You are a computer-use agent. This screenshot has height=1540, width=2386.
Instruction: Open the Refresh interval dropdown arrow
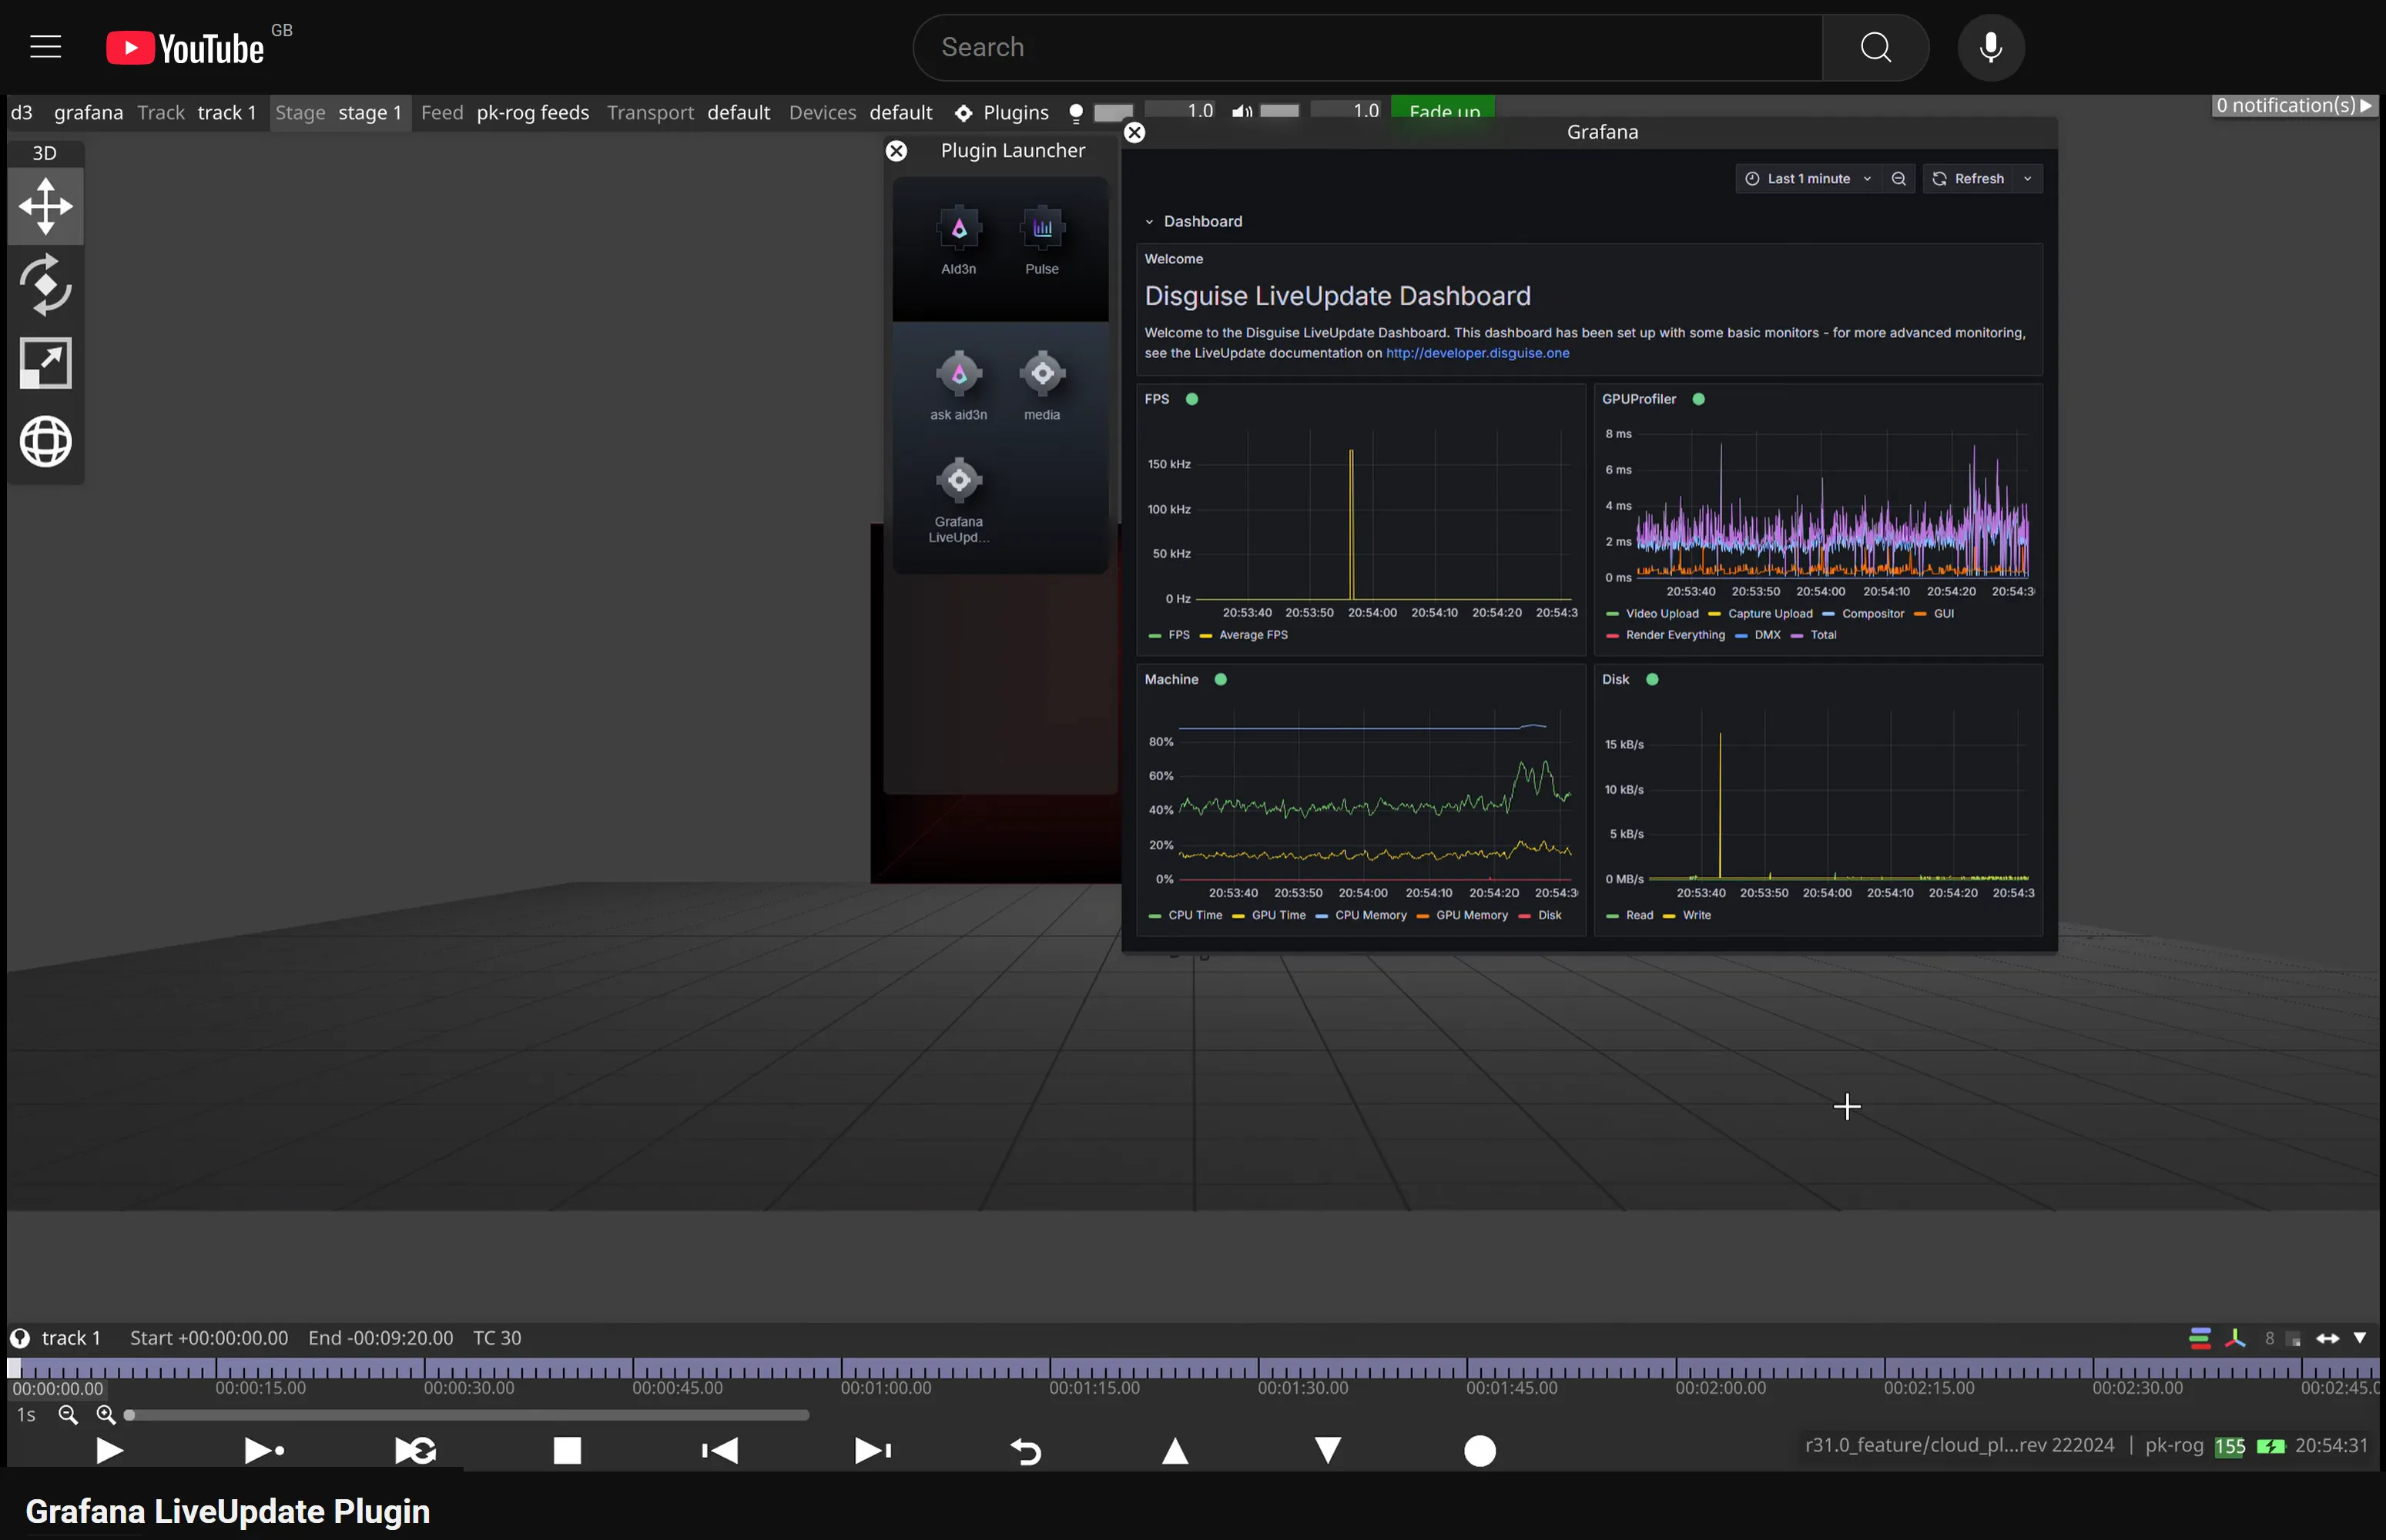pos(2028,178)
